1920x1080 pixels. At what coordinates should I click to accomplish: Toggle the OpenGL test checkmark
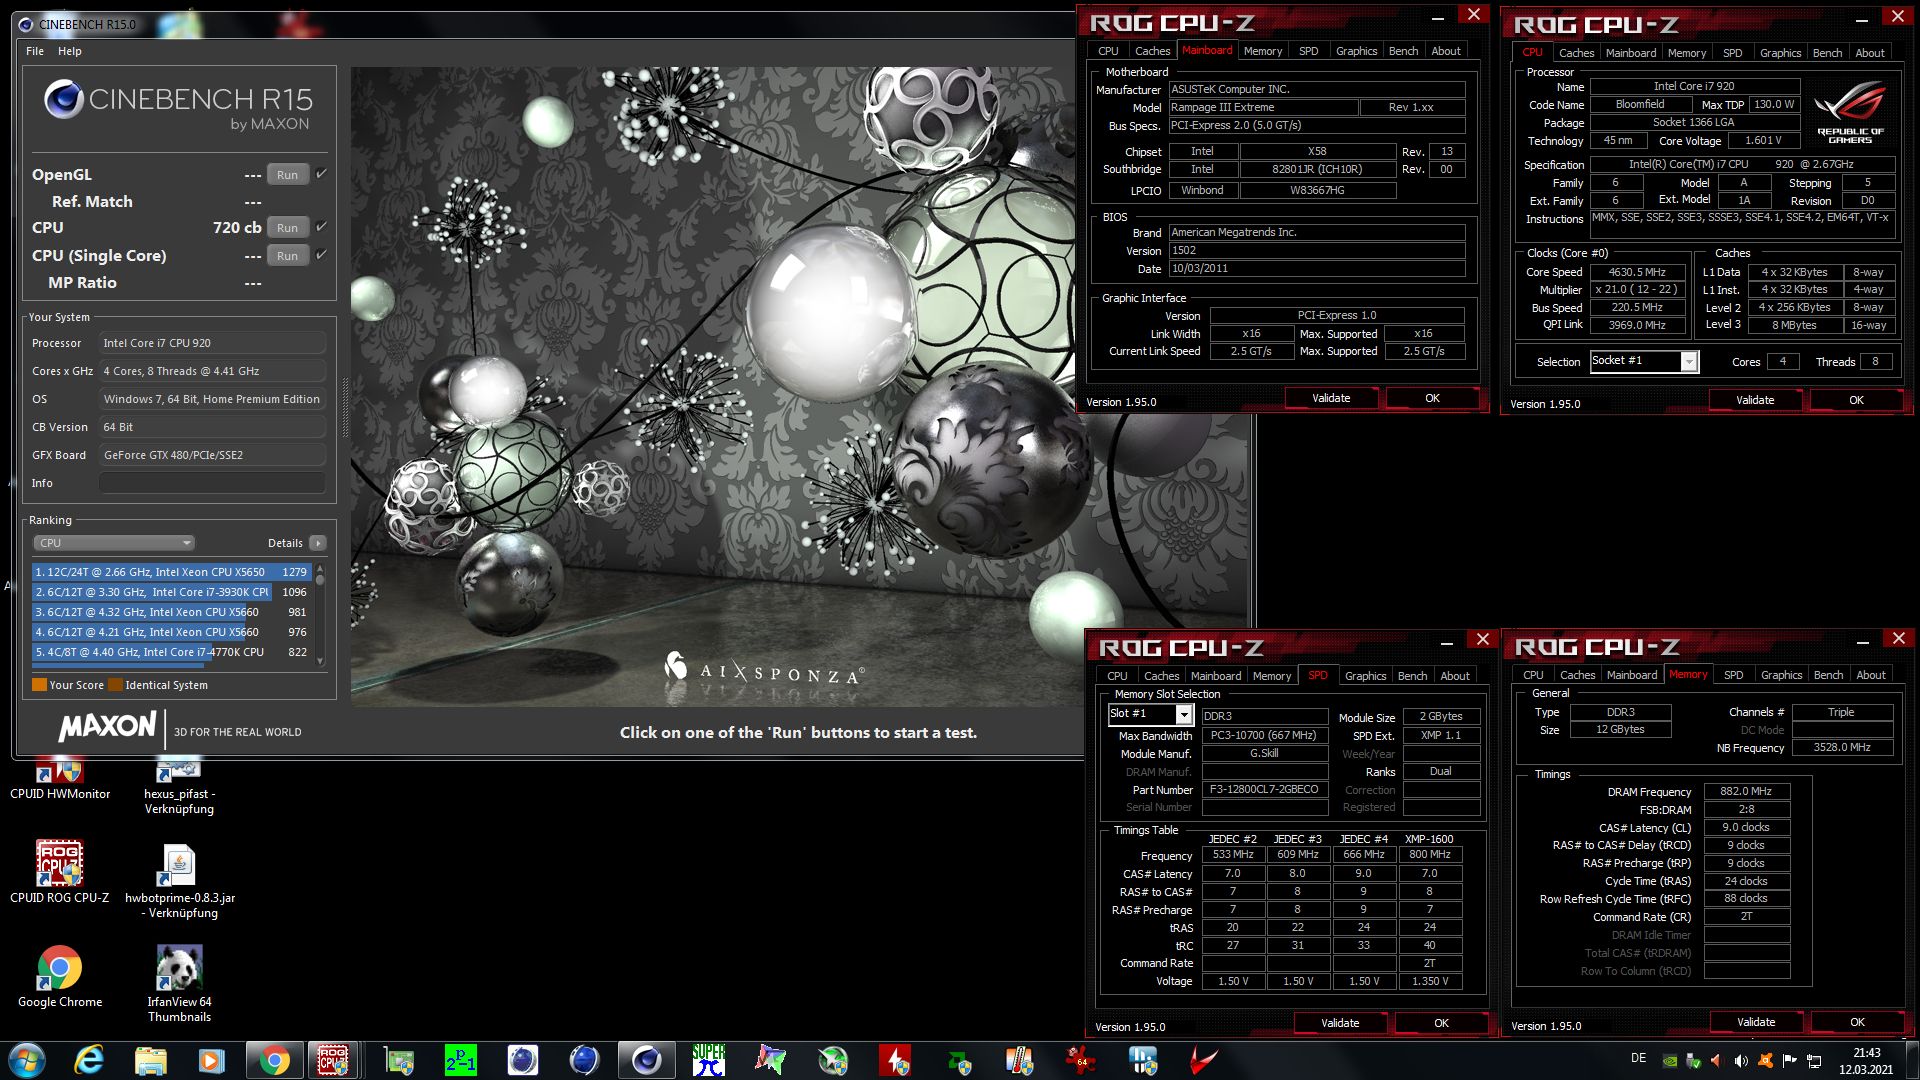[x=321, y=174]
